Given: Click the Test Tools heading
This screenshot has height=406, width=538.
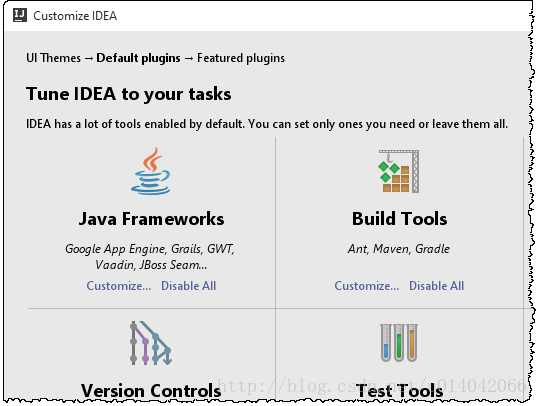Looking at the screenshot, I should (399, 391).
